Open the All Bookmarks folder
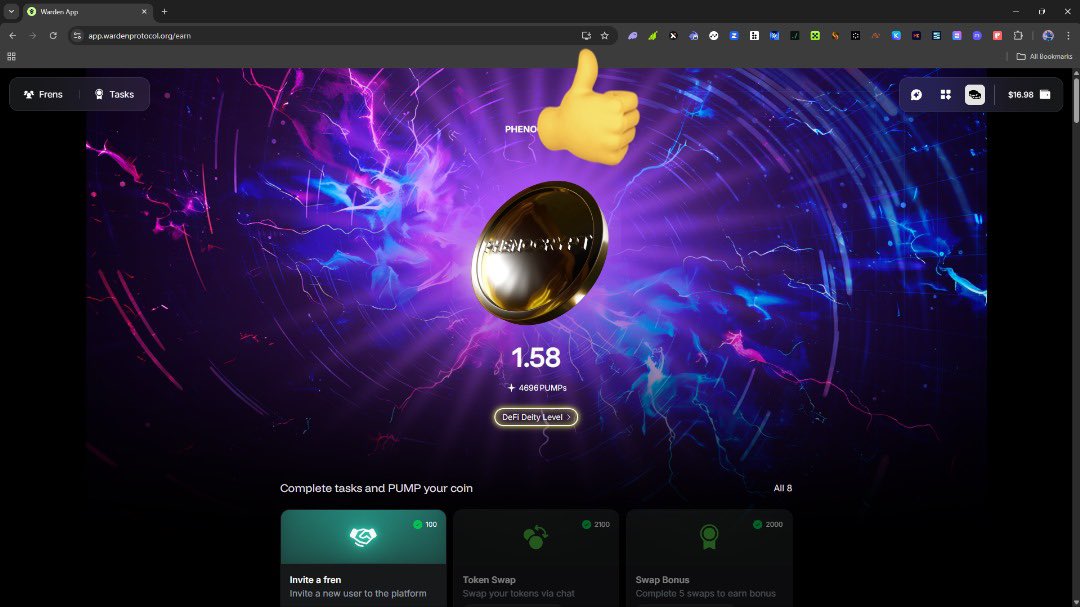The image size is (1080, 607). pos(1044,56)
